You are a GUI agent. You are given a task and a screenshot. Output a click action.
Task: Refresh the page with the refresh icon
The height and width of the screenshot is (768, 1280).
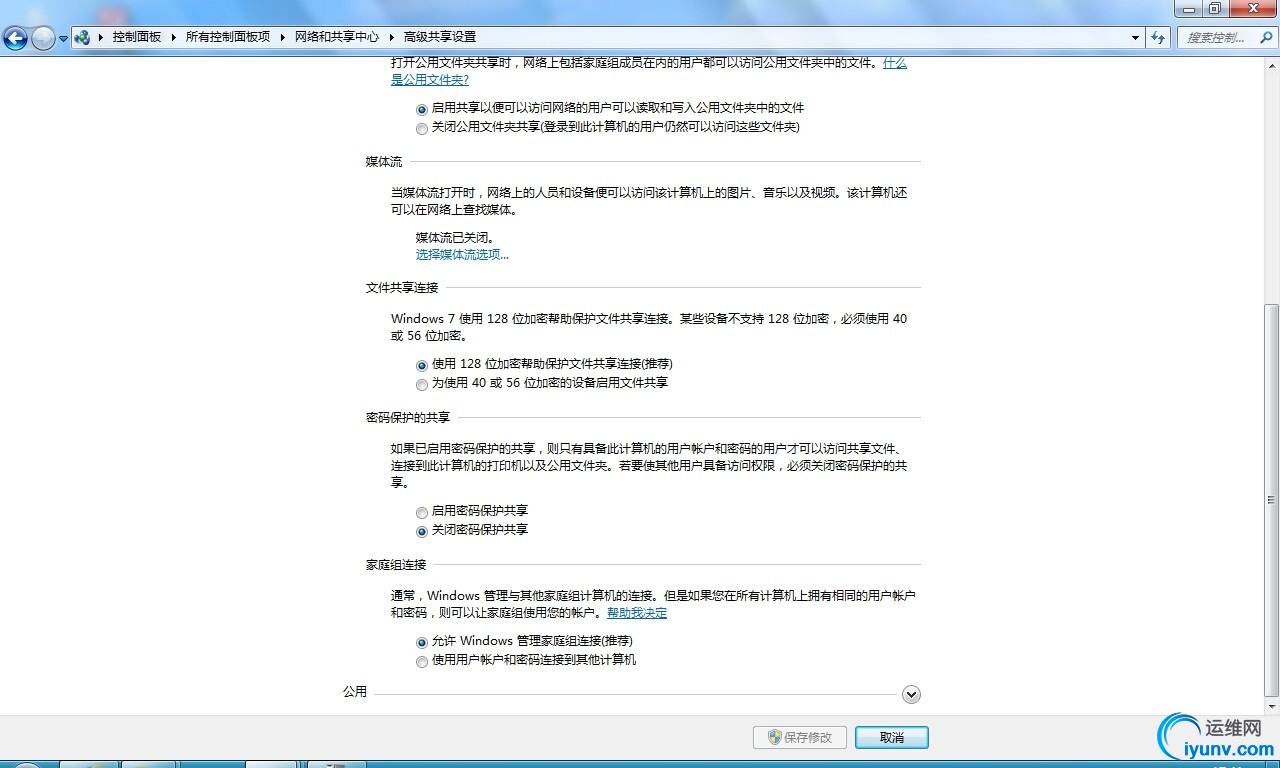[1159, 38]
